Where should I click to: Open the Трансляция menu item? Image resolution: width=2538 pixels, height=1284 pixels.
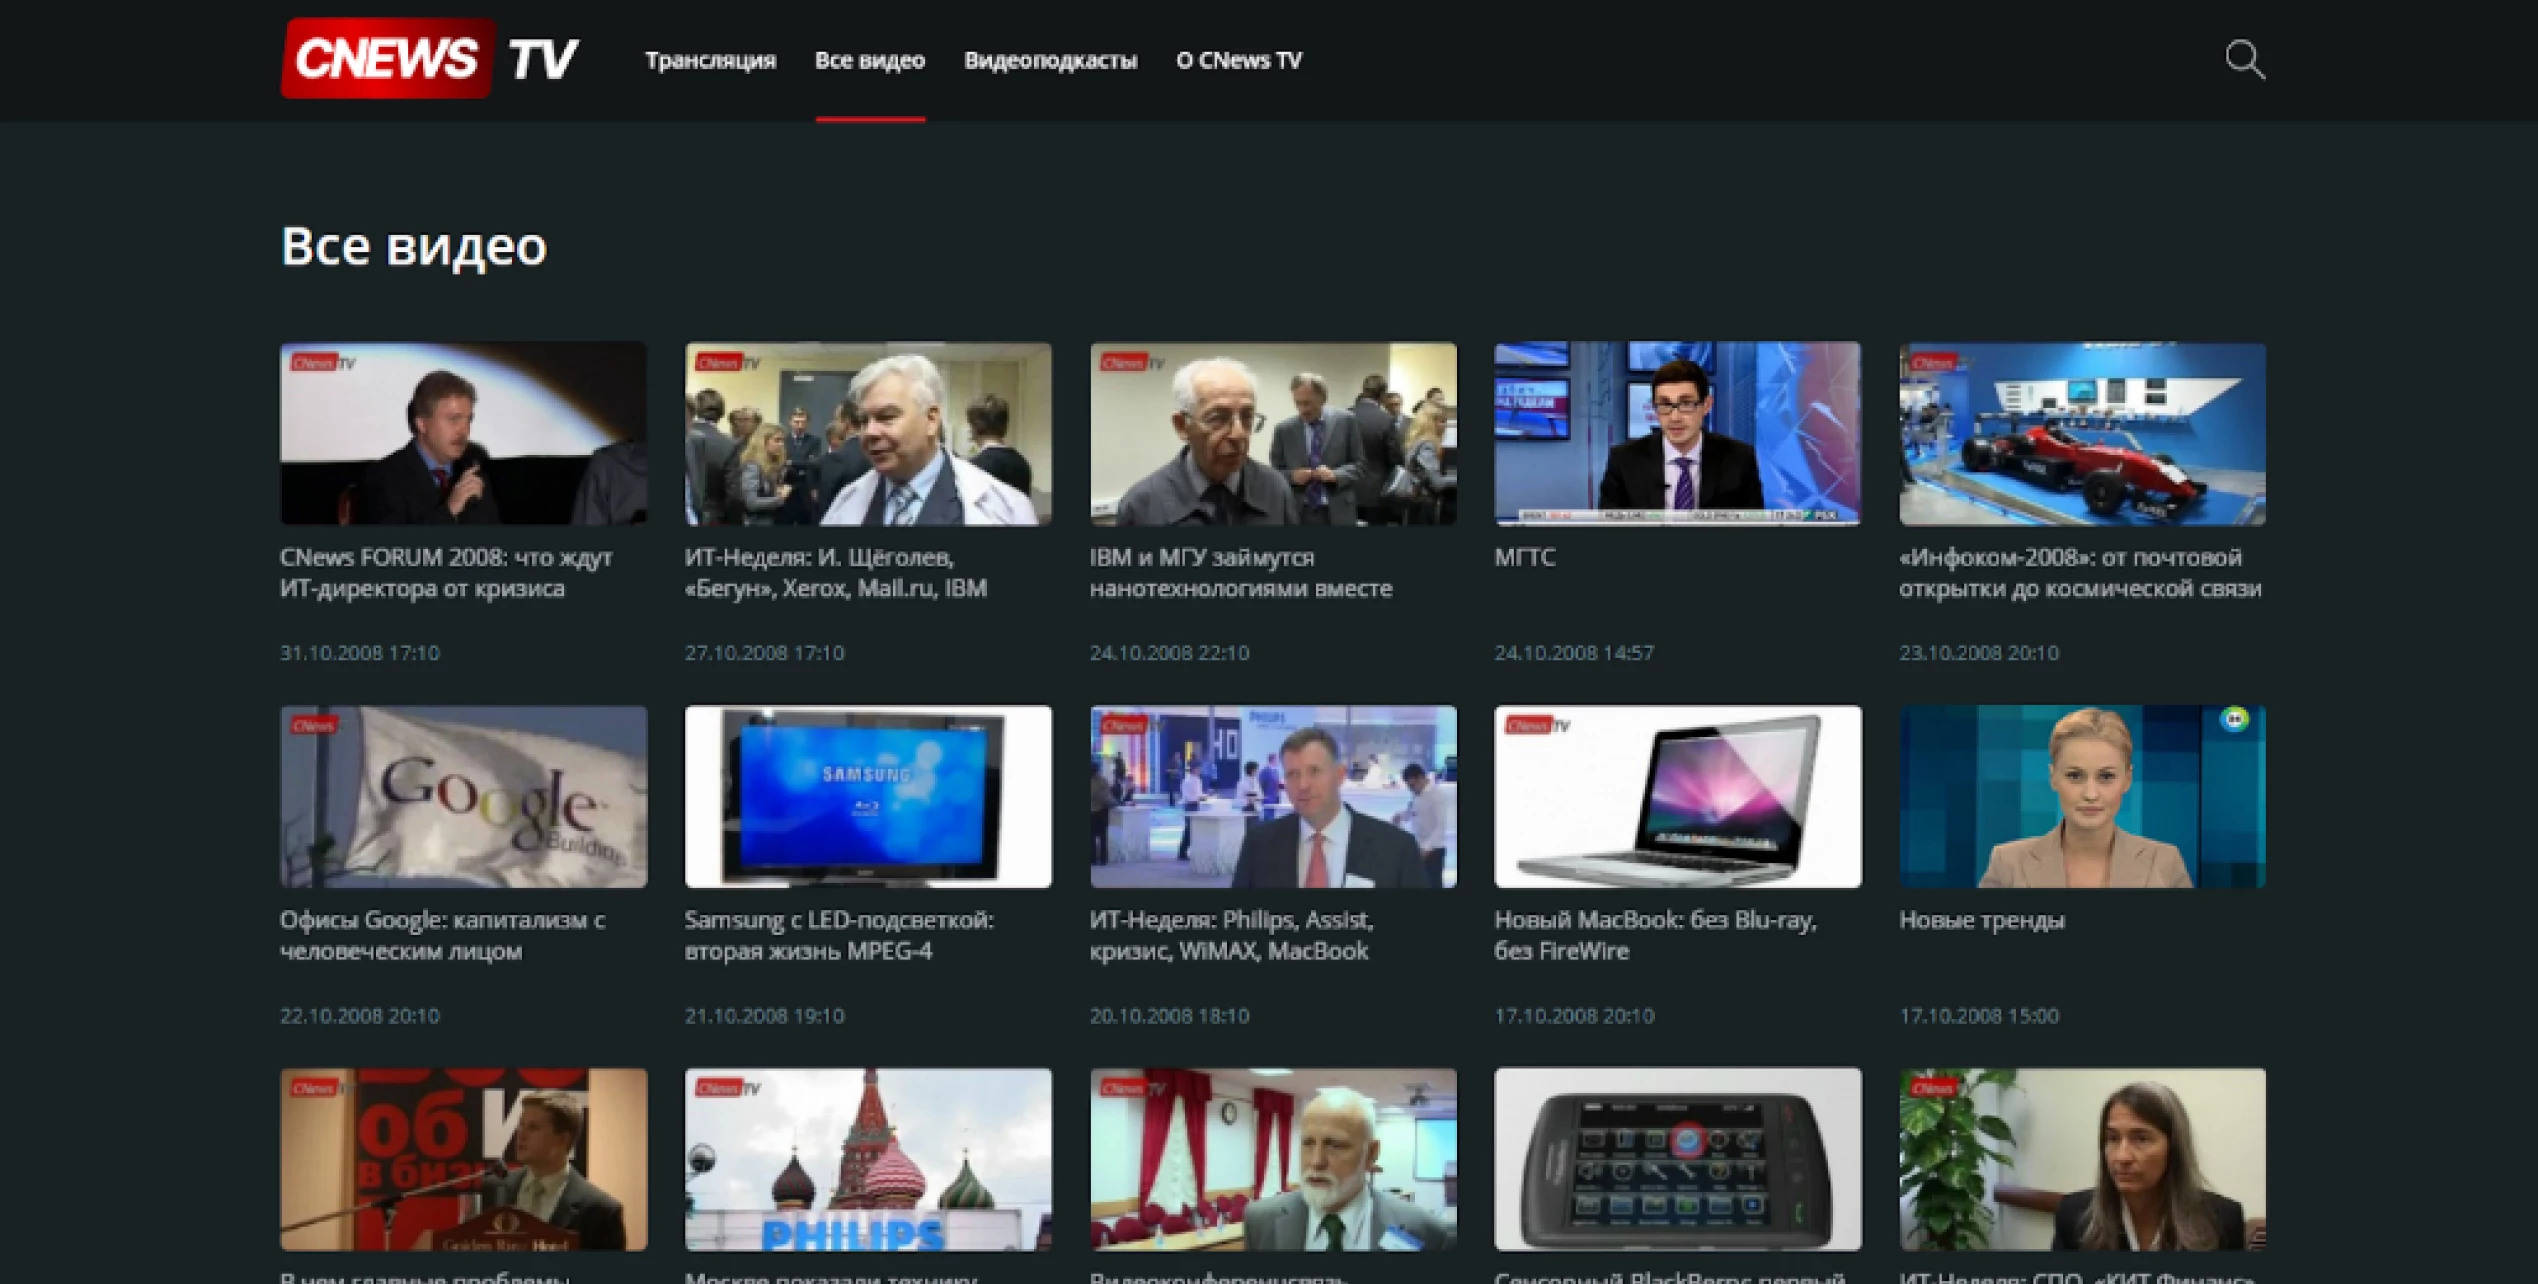click(710, 61)
